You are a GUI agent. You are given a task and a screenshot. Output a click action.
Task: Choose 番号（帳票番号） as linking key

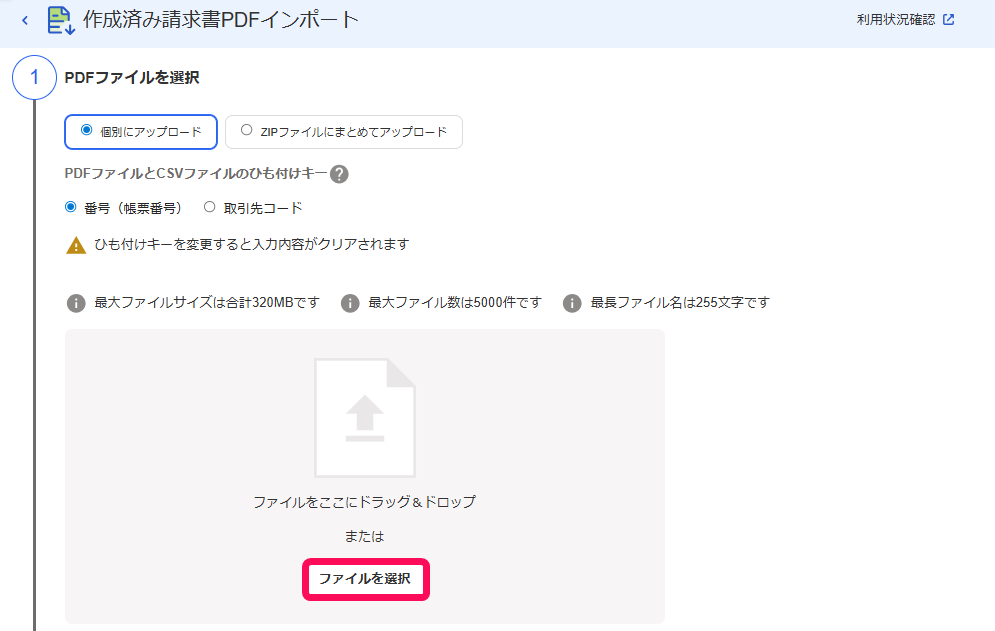coord(124,208)
